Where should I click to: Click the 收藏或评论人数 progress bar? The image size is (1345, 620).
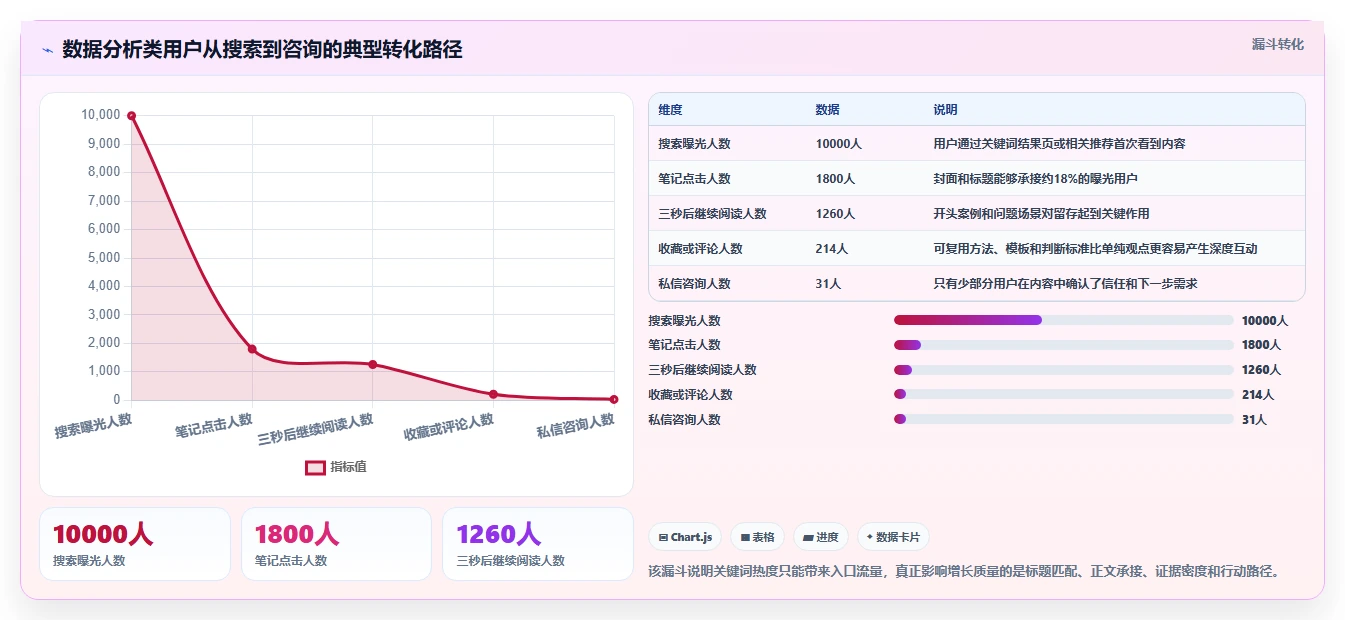pos(1064,395)
